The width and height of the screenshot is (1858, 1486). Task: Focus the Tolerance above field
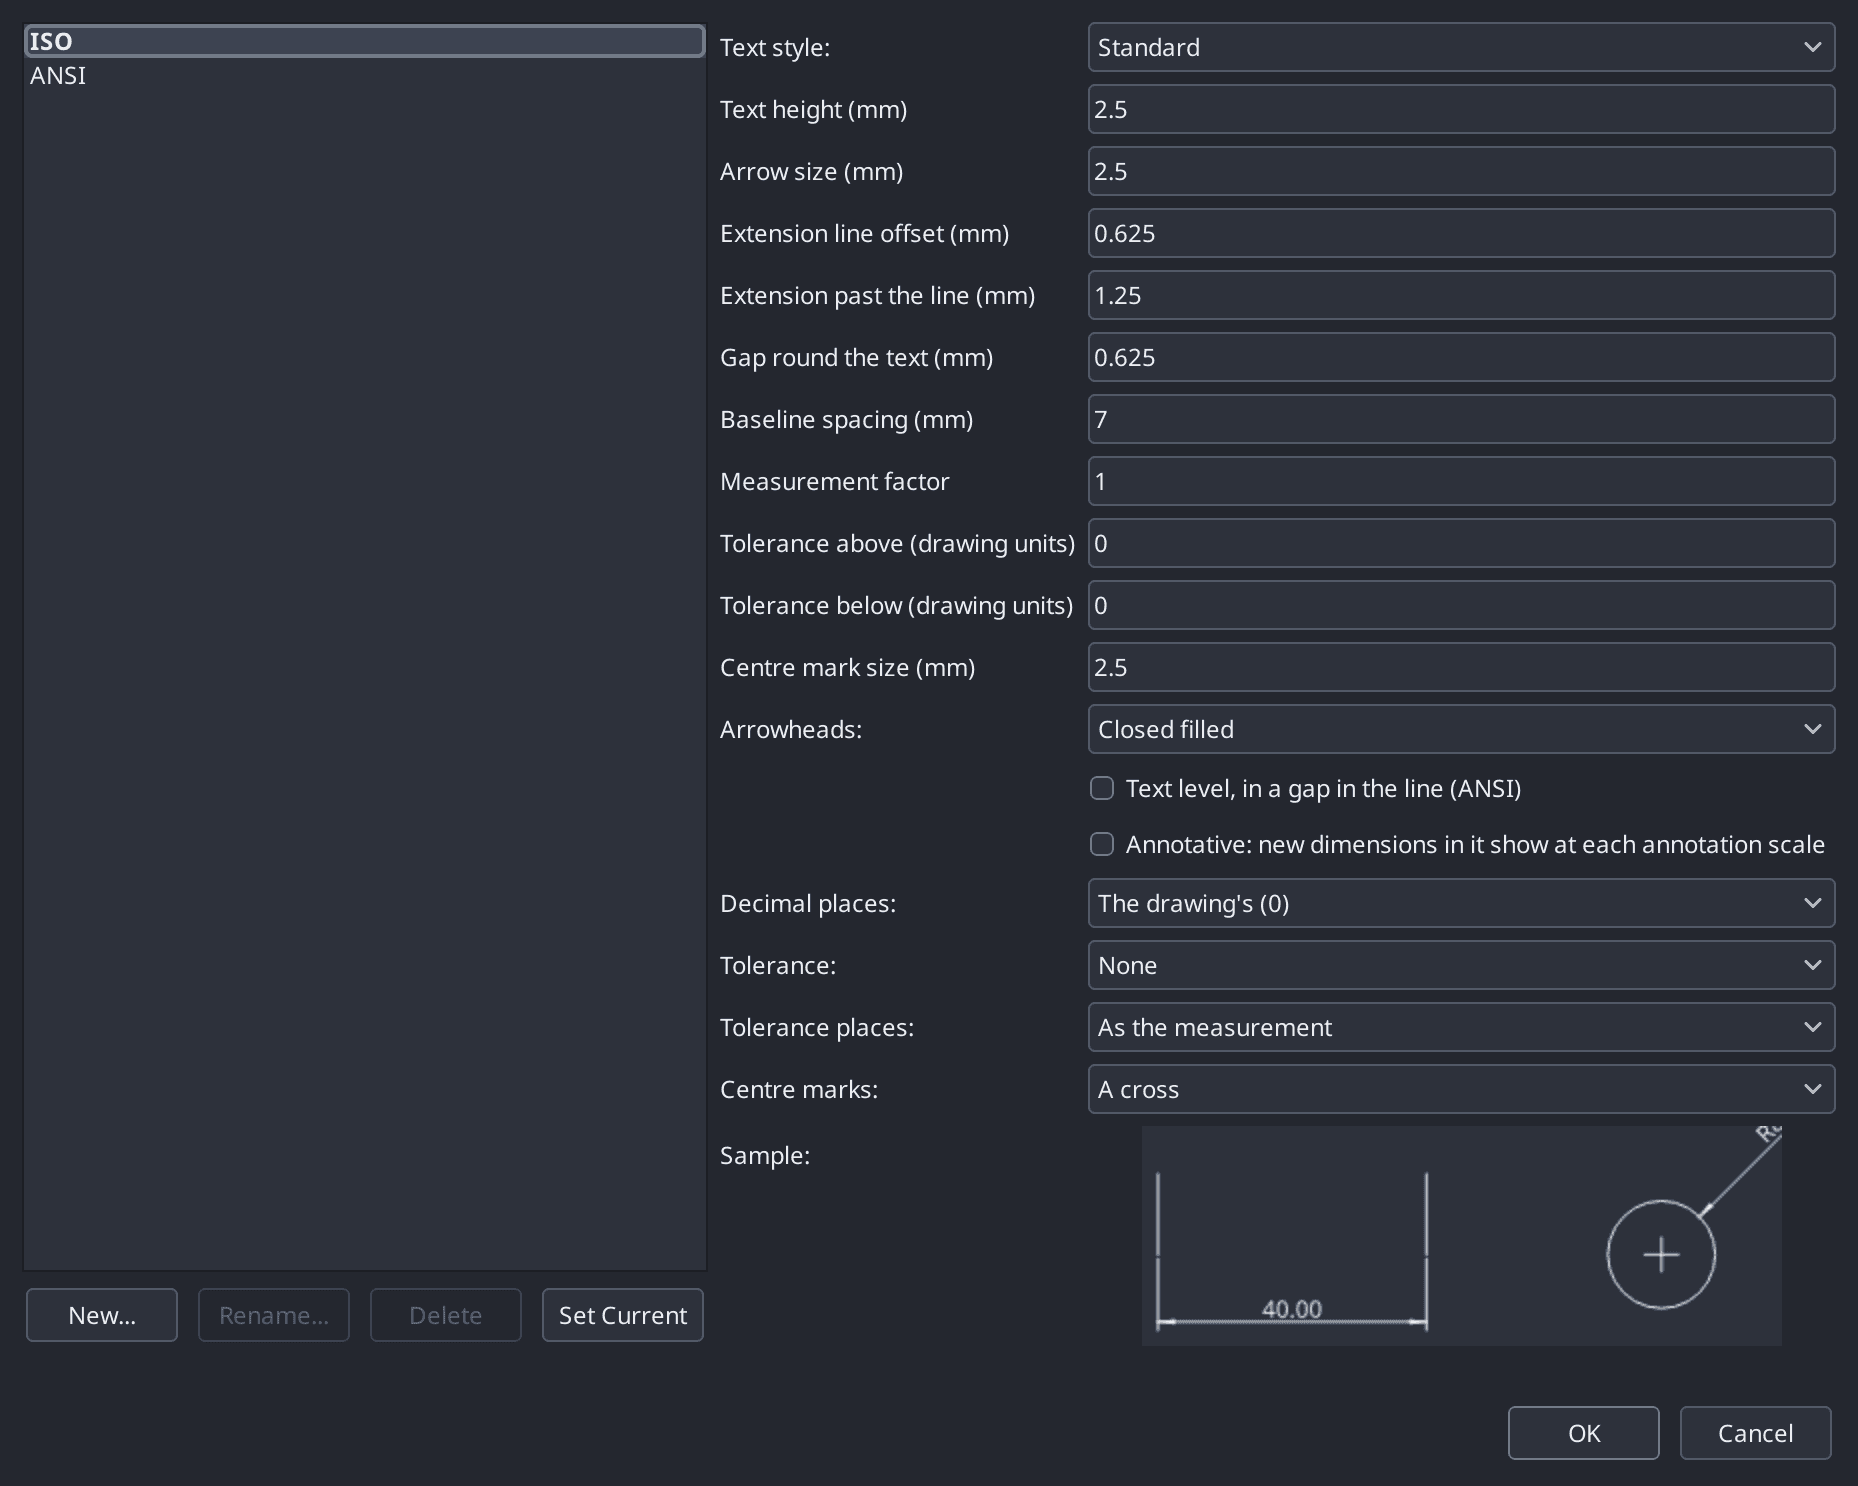1461,543
